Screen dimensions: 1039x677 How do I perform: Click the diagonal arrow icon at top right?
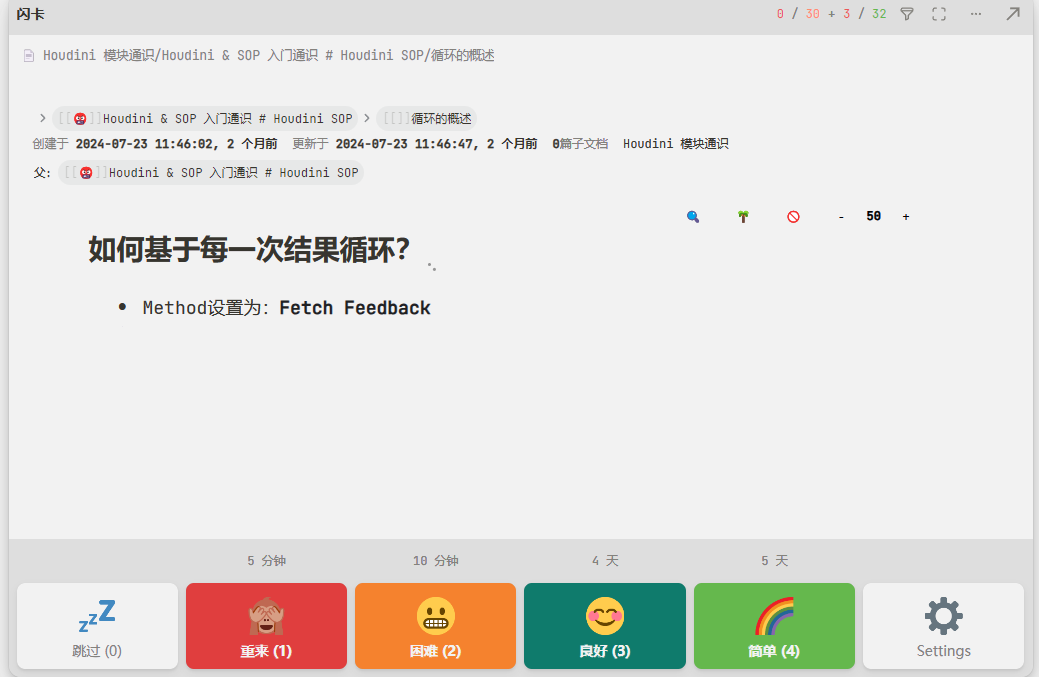[x=1013, y=14]
